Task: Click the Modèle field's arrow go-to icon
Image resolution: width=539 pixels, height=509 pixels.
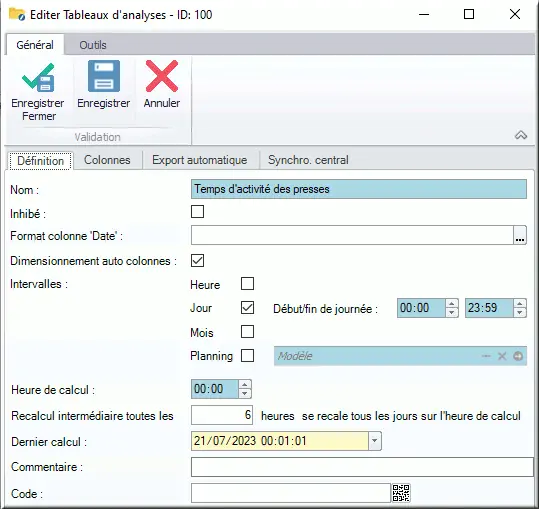Action: pyautogui.click(x=518, y=356)
